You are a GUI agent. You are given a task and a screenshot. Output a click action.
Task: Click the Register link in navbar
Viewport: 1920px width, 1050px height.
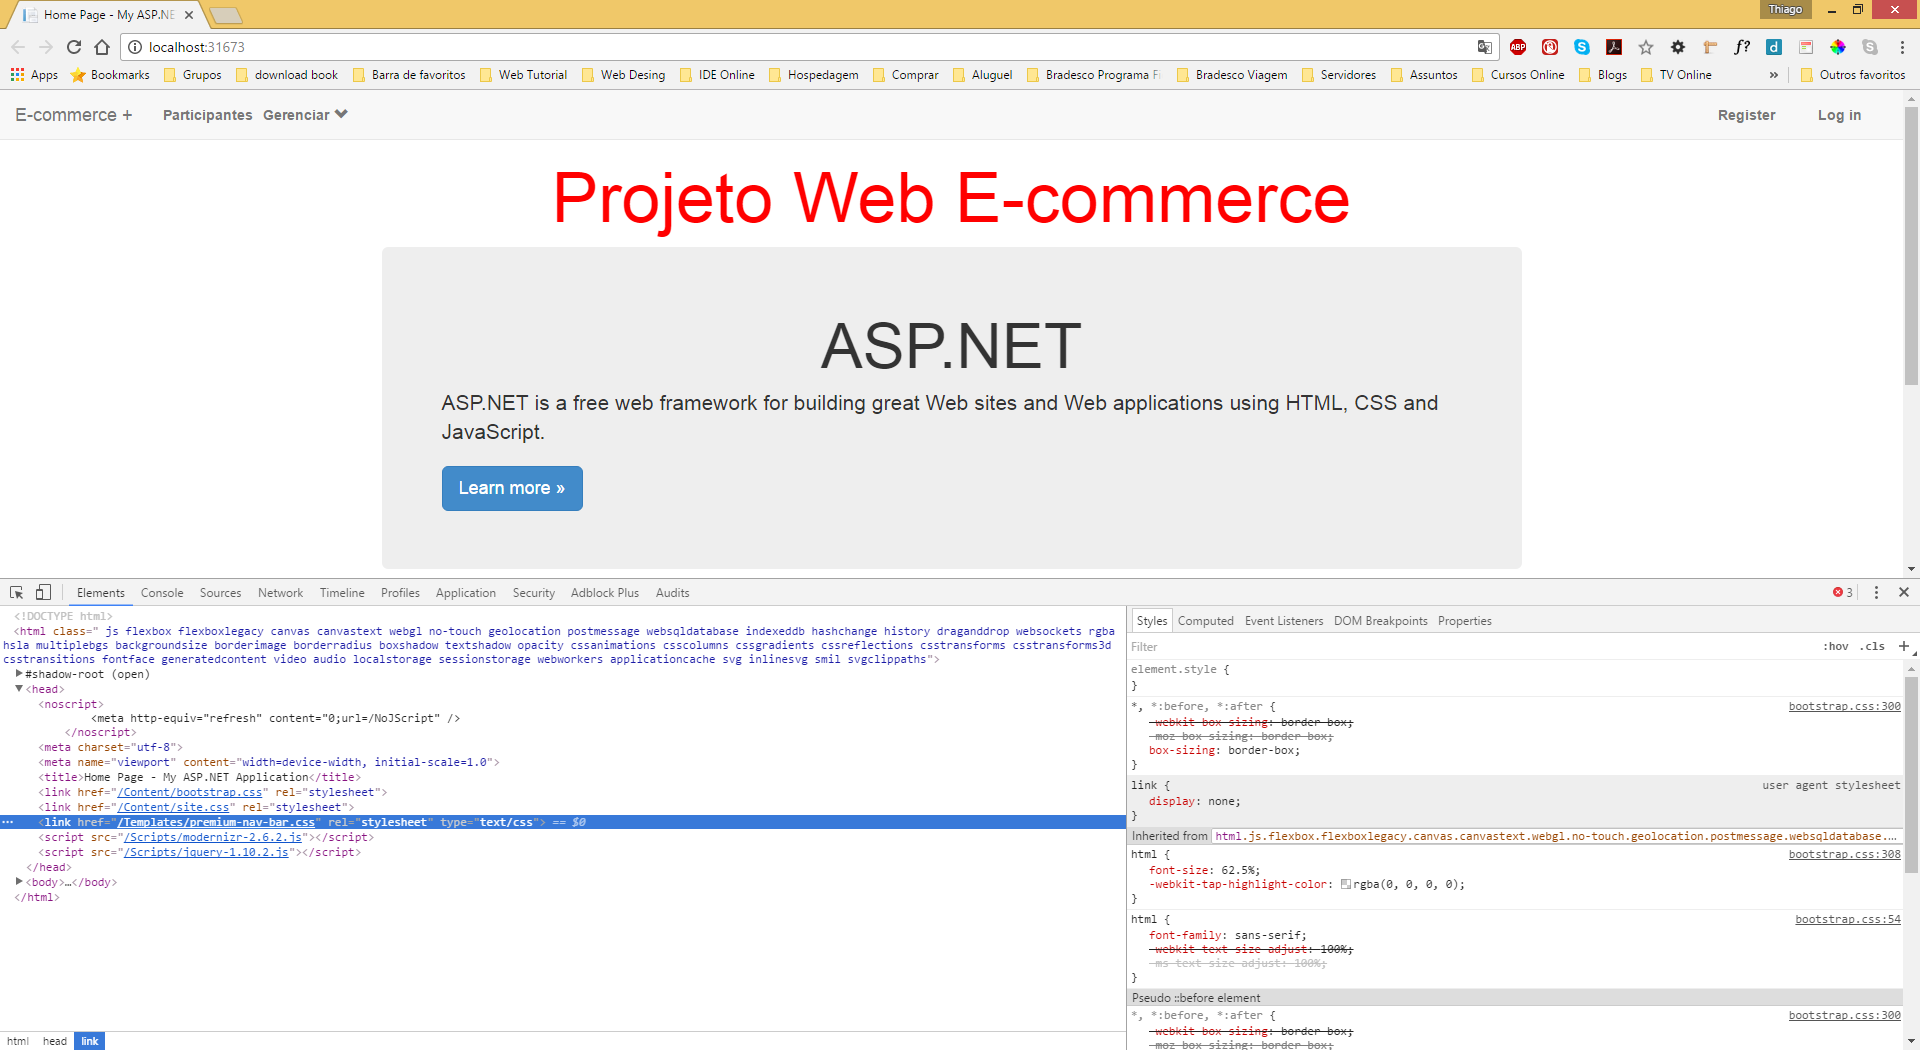click(1747, 115)
